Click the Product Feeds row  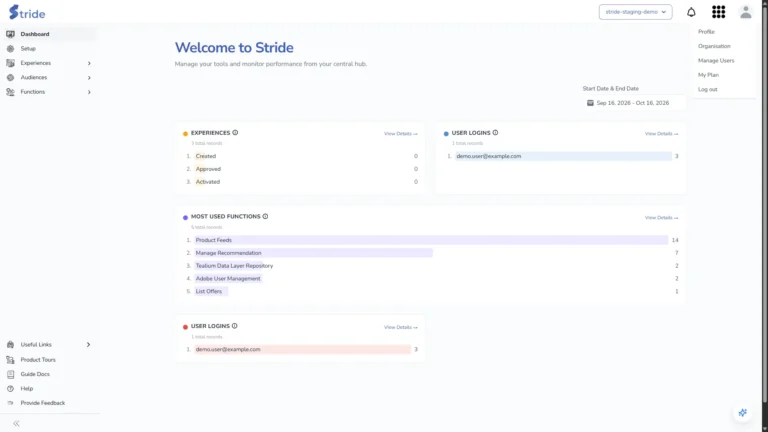[431, 240]
